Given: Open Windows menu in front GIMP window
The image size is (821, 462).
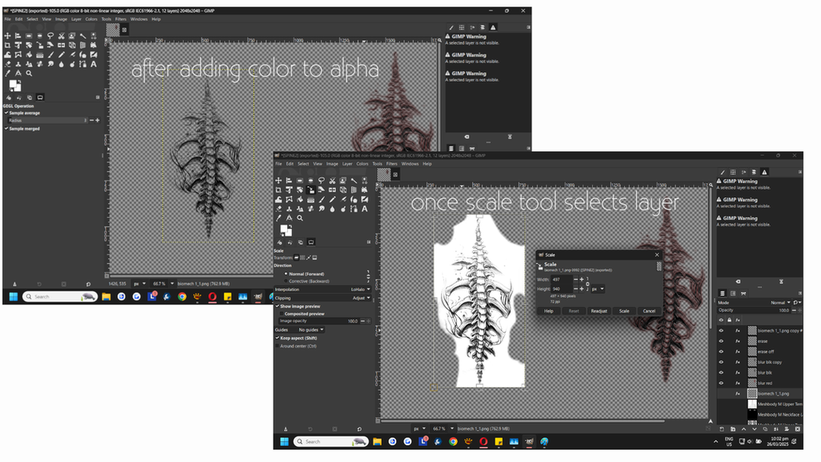Looking at the screenshot, I should coord(410,163).
